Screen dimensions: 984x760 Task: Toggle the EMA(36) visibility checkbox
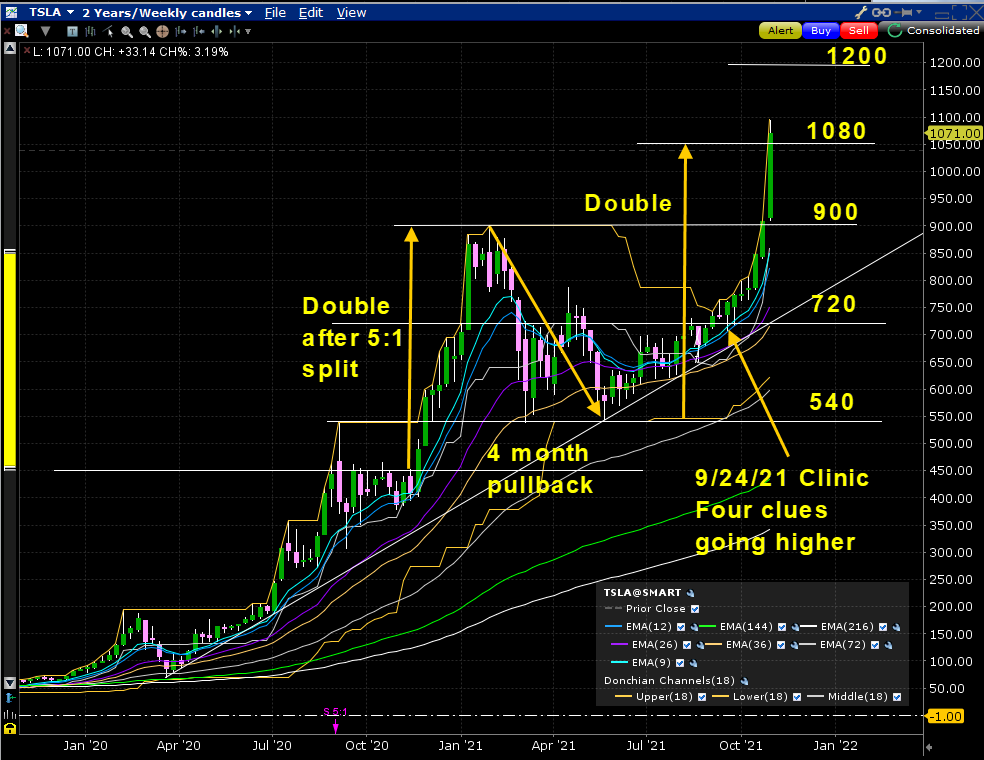coord(781,645)
